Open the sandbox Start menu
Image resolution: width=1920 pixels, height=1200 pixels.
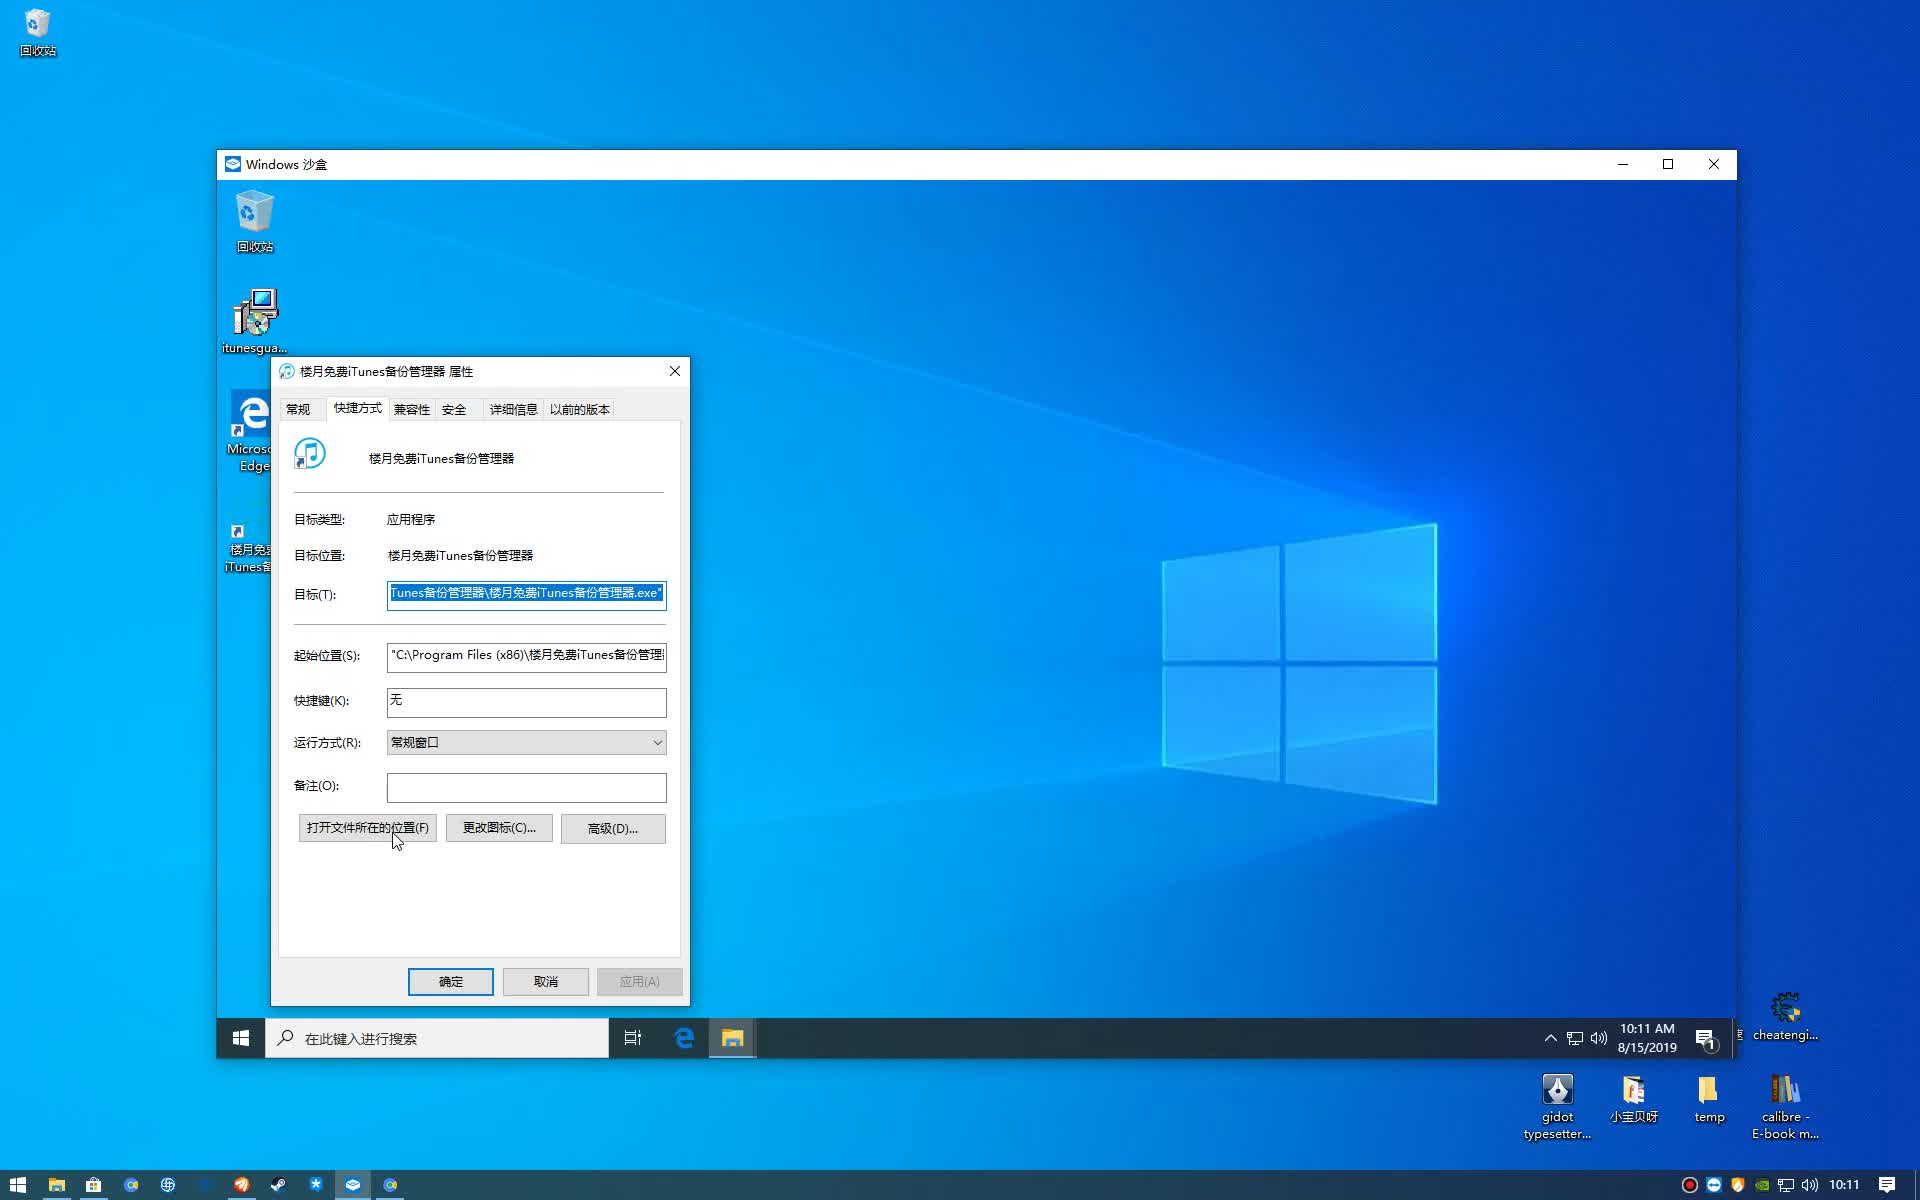pyautogui.click(x=241, y=1038)
